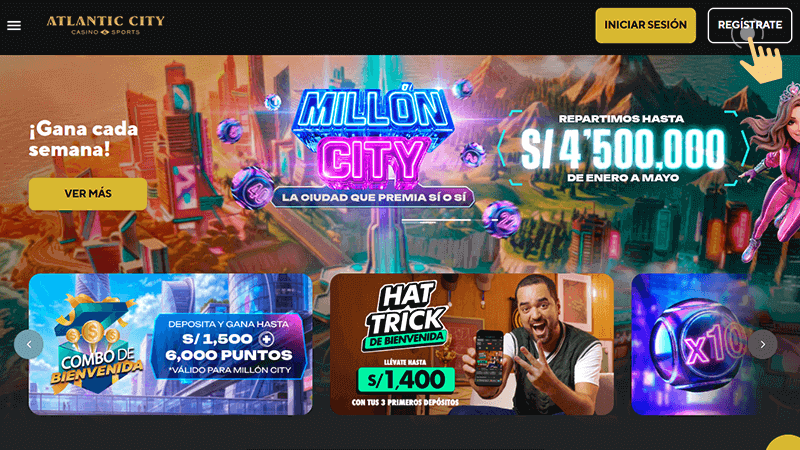This screenshot has height=450, width=800.
Task: Click the VER MÁS button
Action: click(x=88, y=194)
